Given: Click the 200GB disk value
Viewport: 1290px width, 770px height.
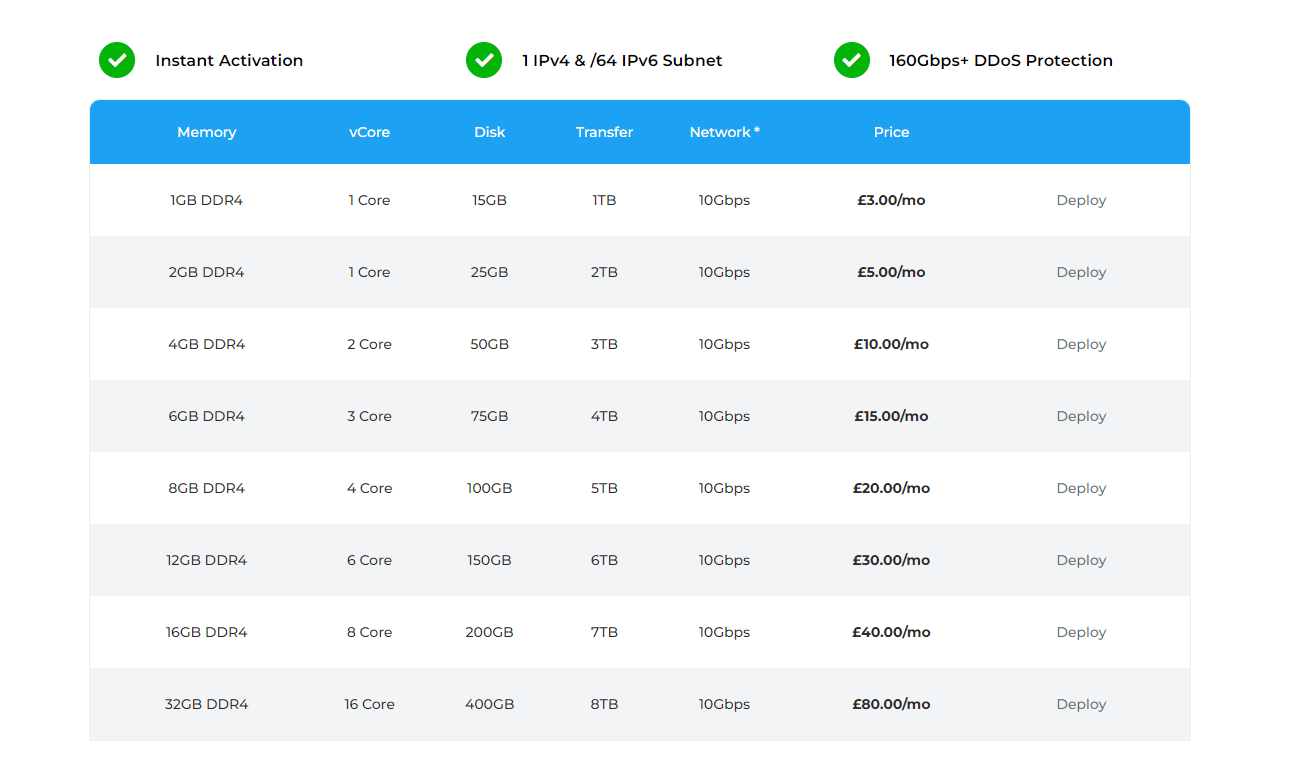Looking at the screenshot, I should (490, 632).
